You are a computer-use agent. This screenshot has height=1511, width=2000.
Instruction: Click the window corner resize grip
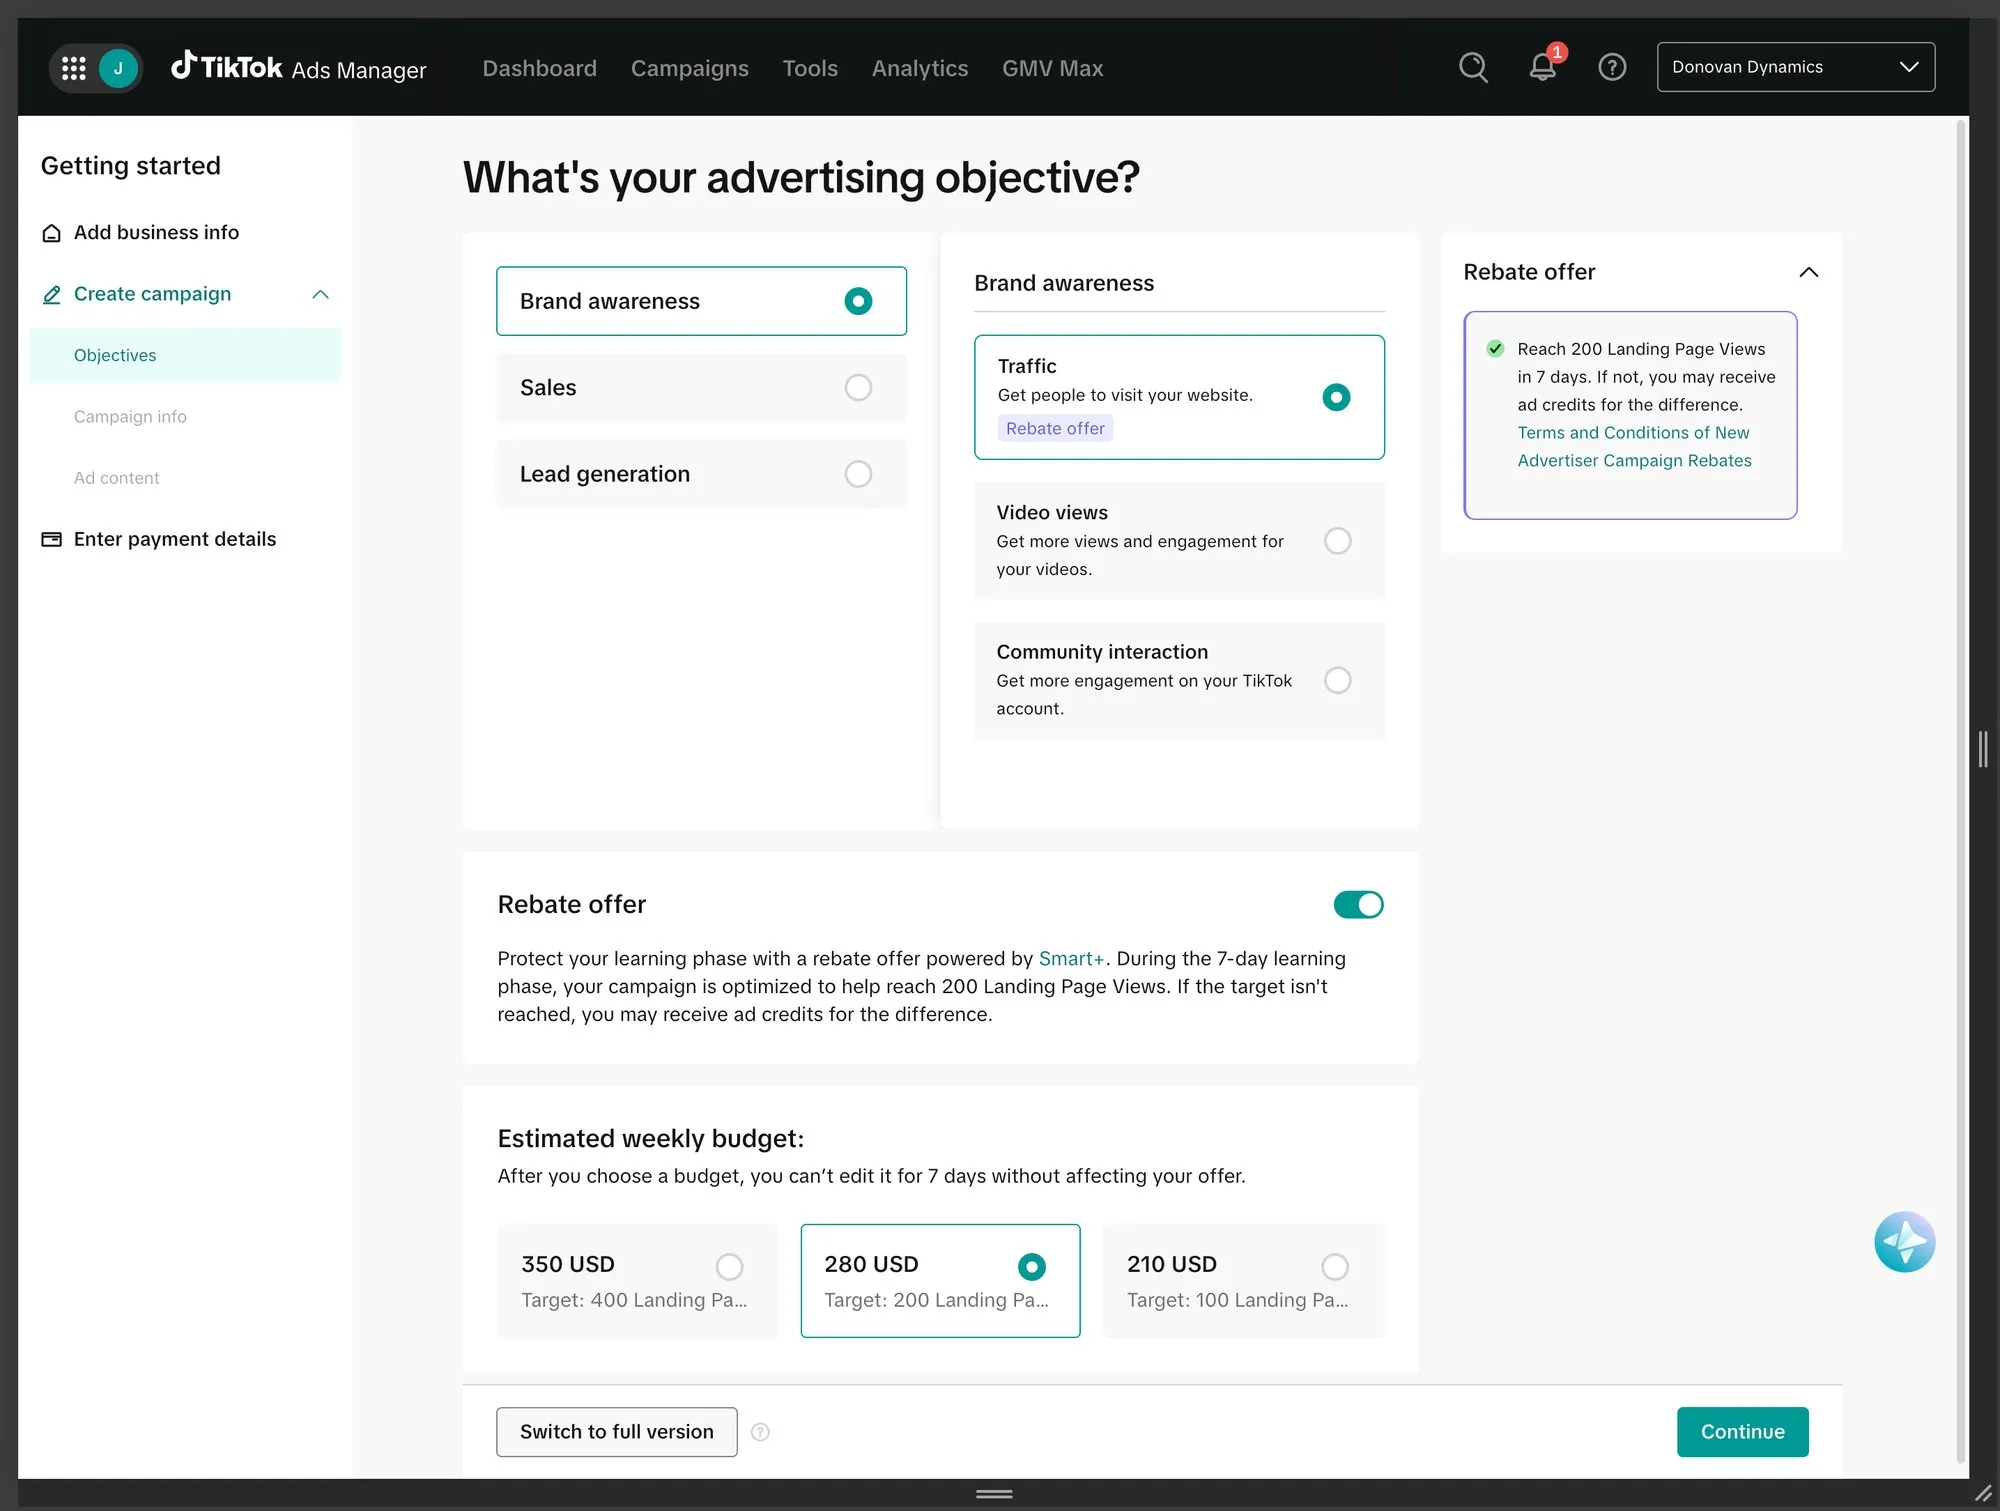1983,1493
